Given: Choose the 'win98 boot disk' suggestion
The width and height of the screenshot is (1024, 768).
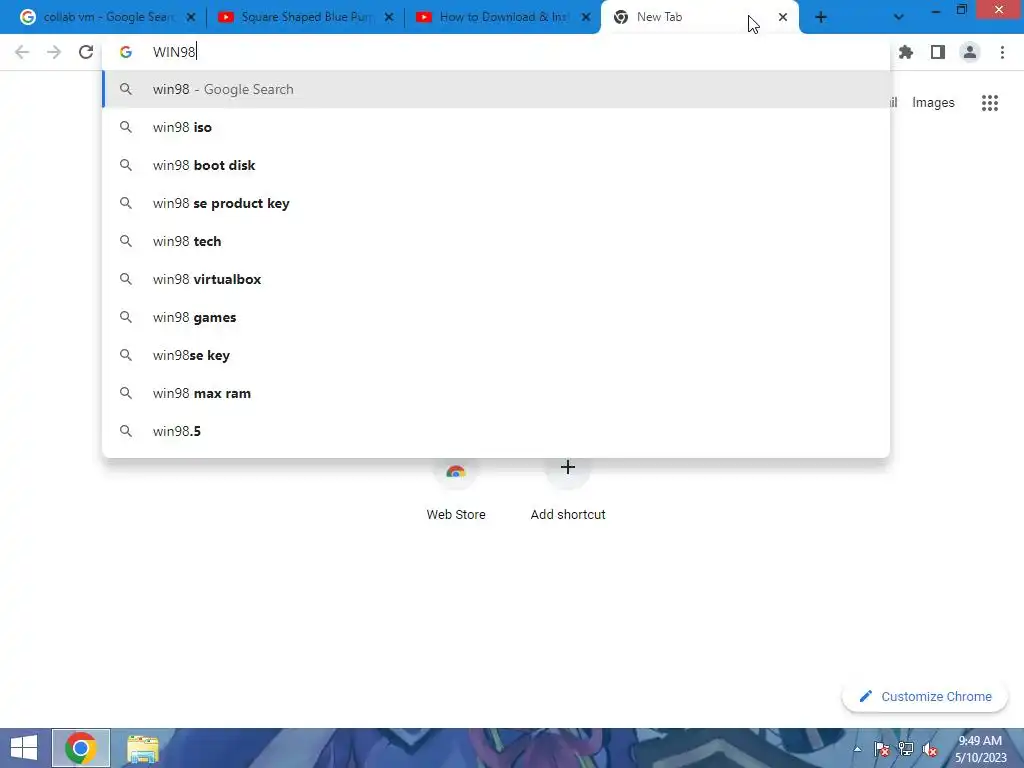Looking at the screenshot, I should click(496, 165).
